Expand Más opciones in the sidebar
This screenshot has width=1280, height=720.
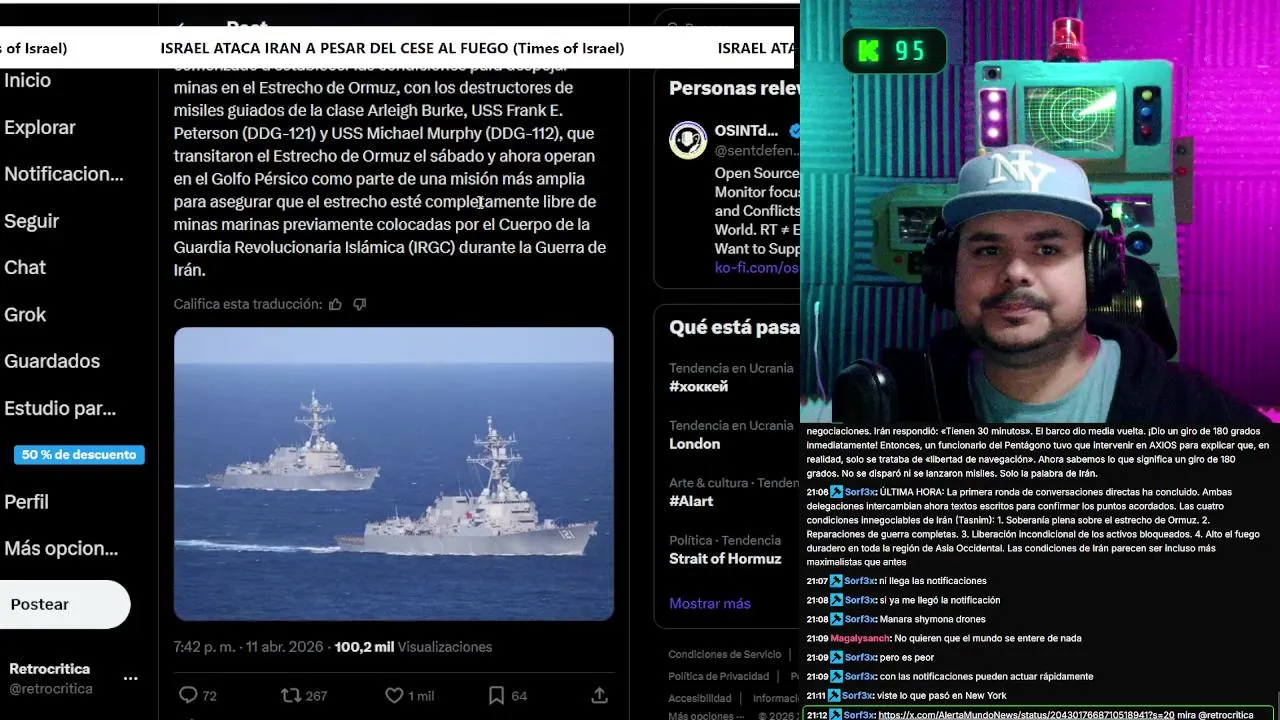tap(61, 548)
